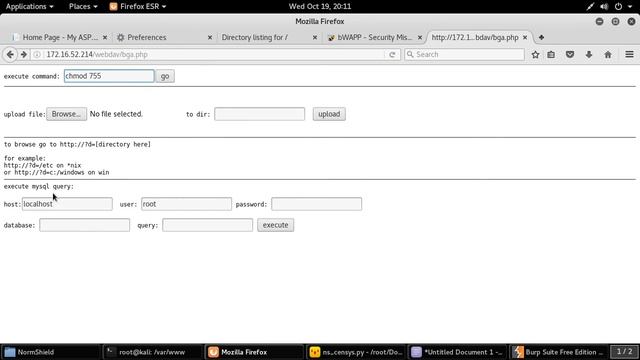Click Browse to choose a file
The height and width of the screenshot is (360, 640).
[x=66, y=114]
